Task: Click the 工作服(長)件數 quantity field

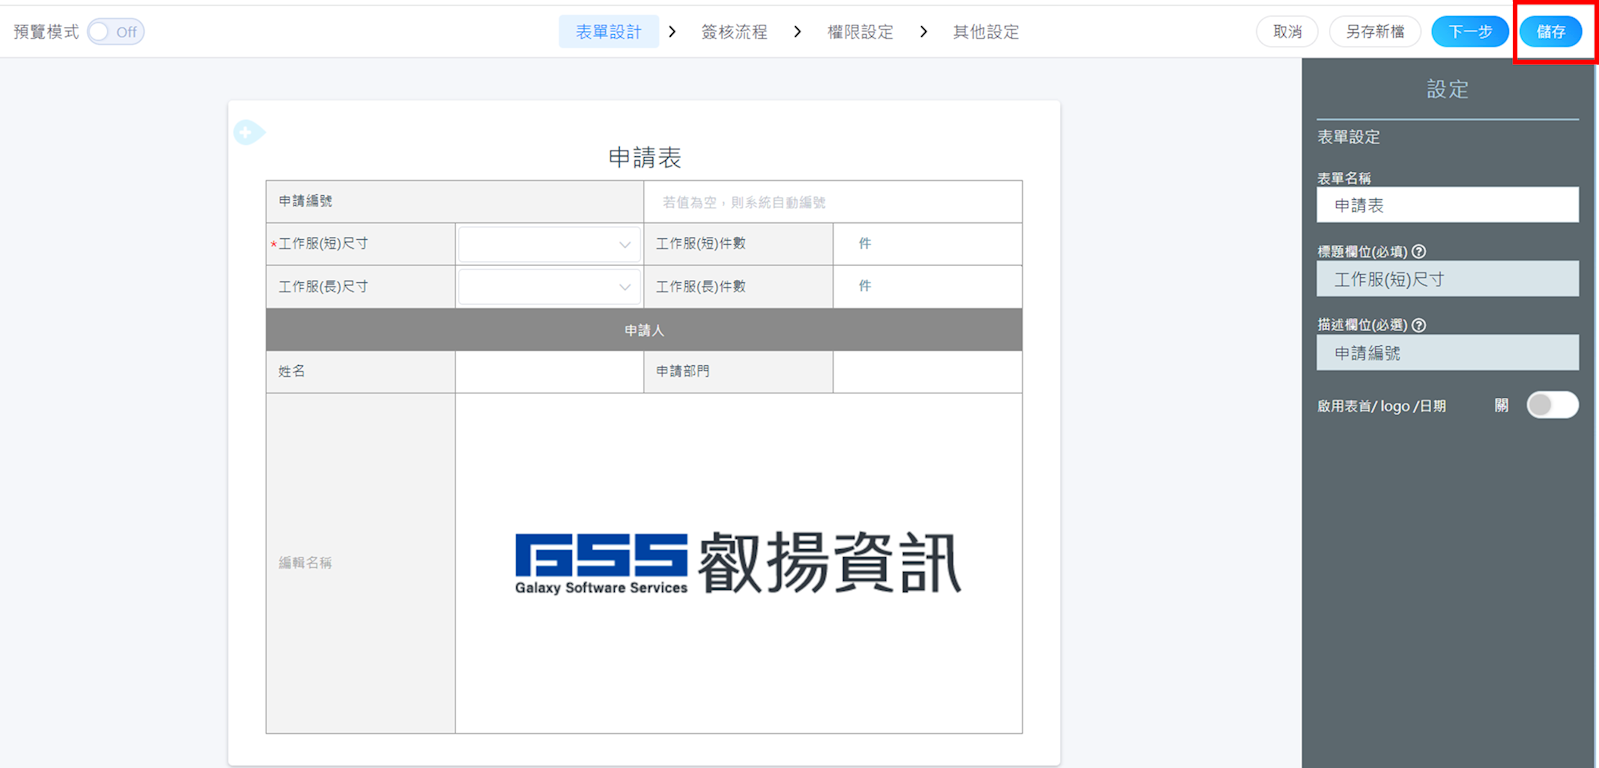Action: [x=928, y=287]
